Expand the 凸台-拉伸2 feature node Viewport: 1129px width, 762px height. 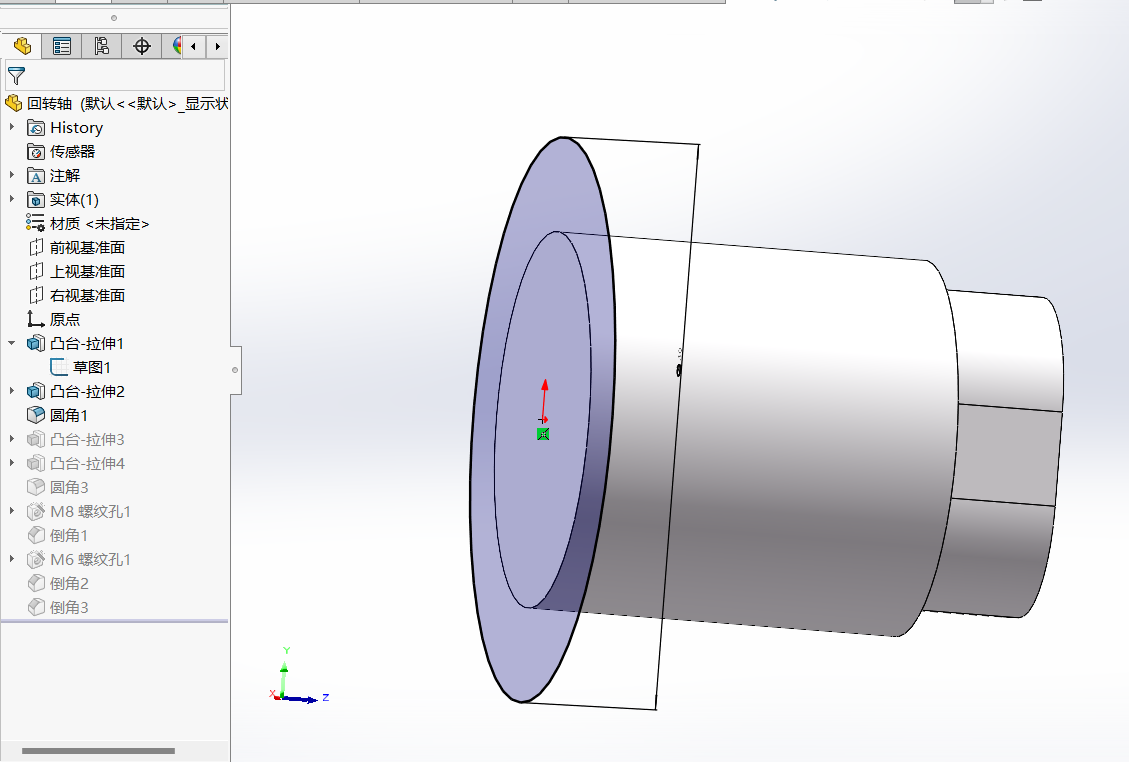coord(12,391)
